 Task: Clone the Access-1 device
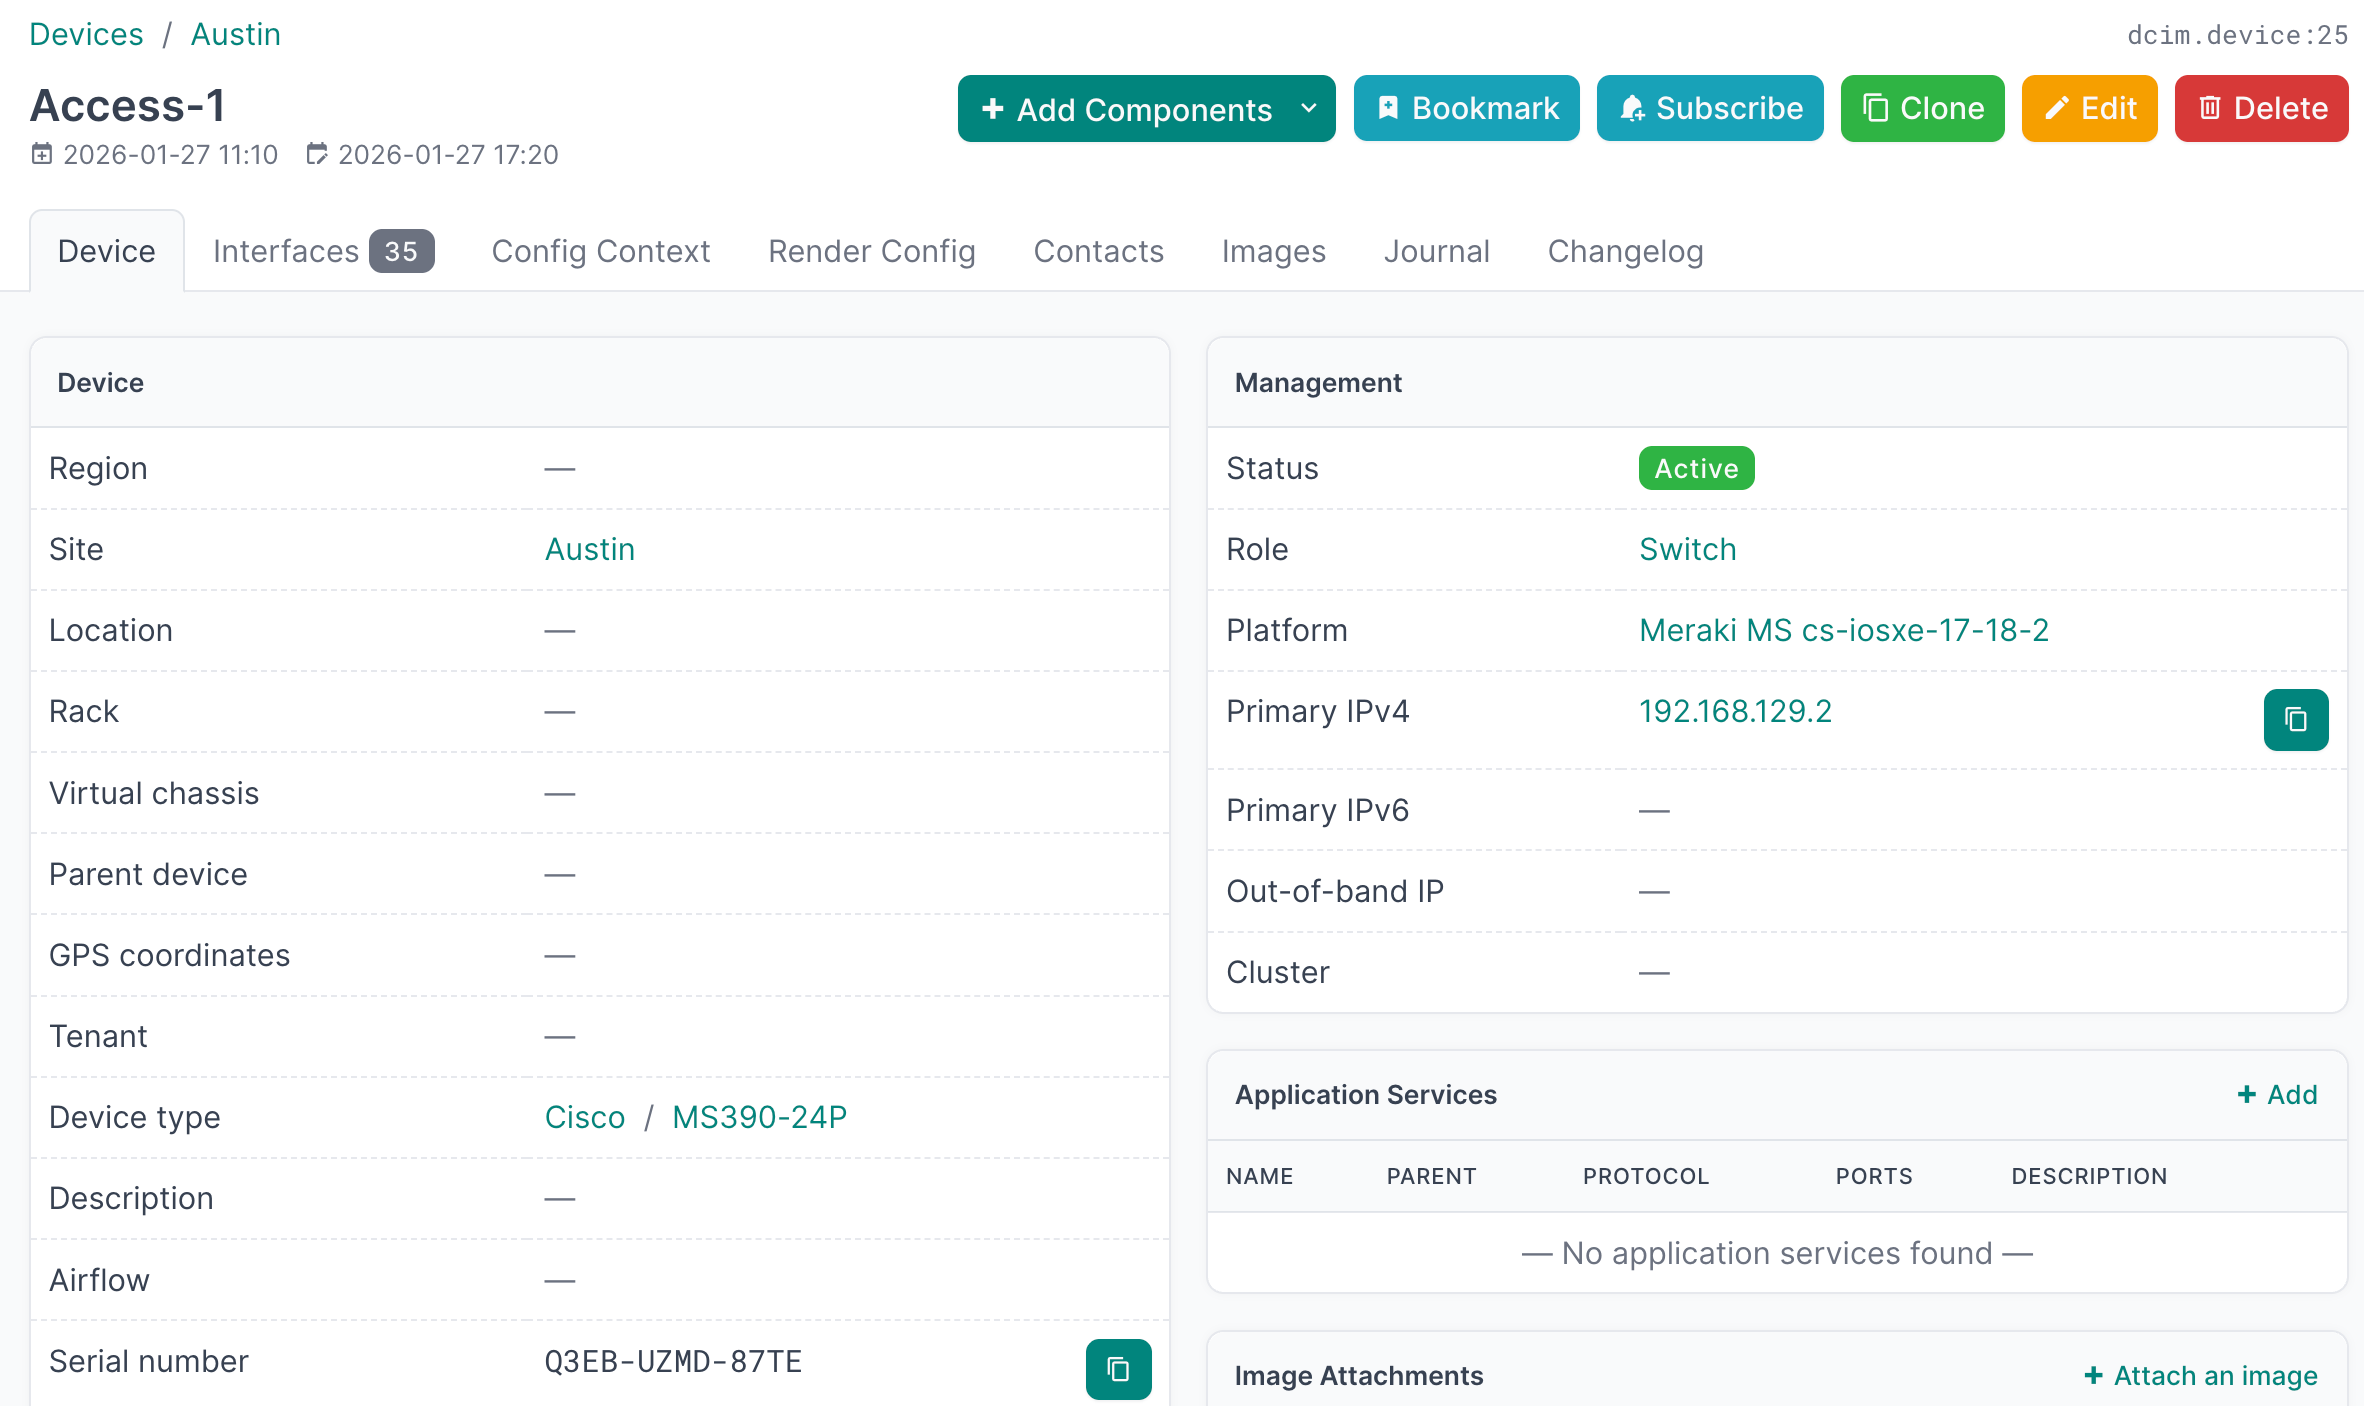[x=1922, y=108]
